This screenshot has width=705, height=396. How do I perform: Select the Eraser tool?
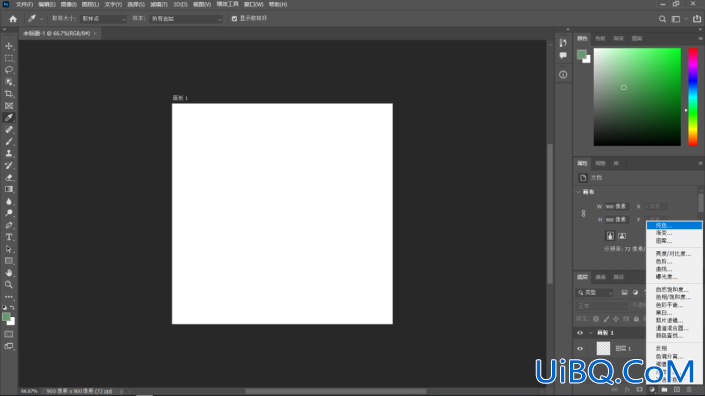(9, 178)
